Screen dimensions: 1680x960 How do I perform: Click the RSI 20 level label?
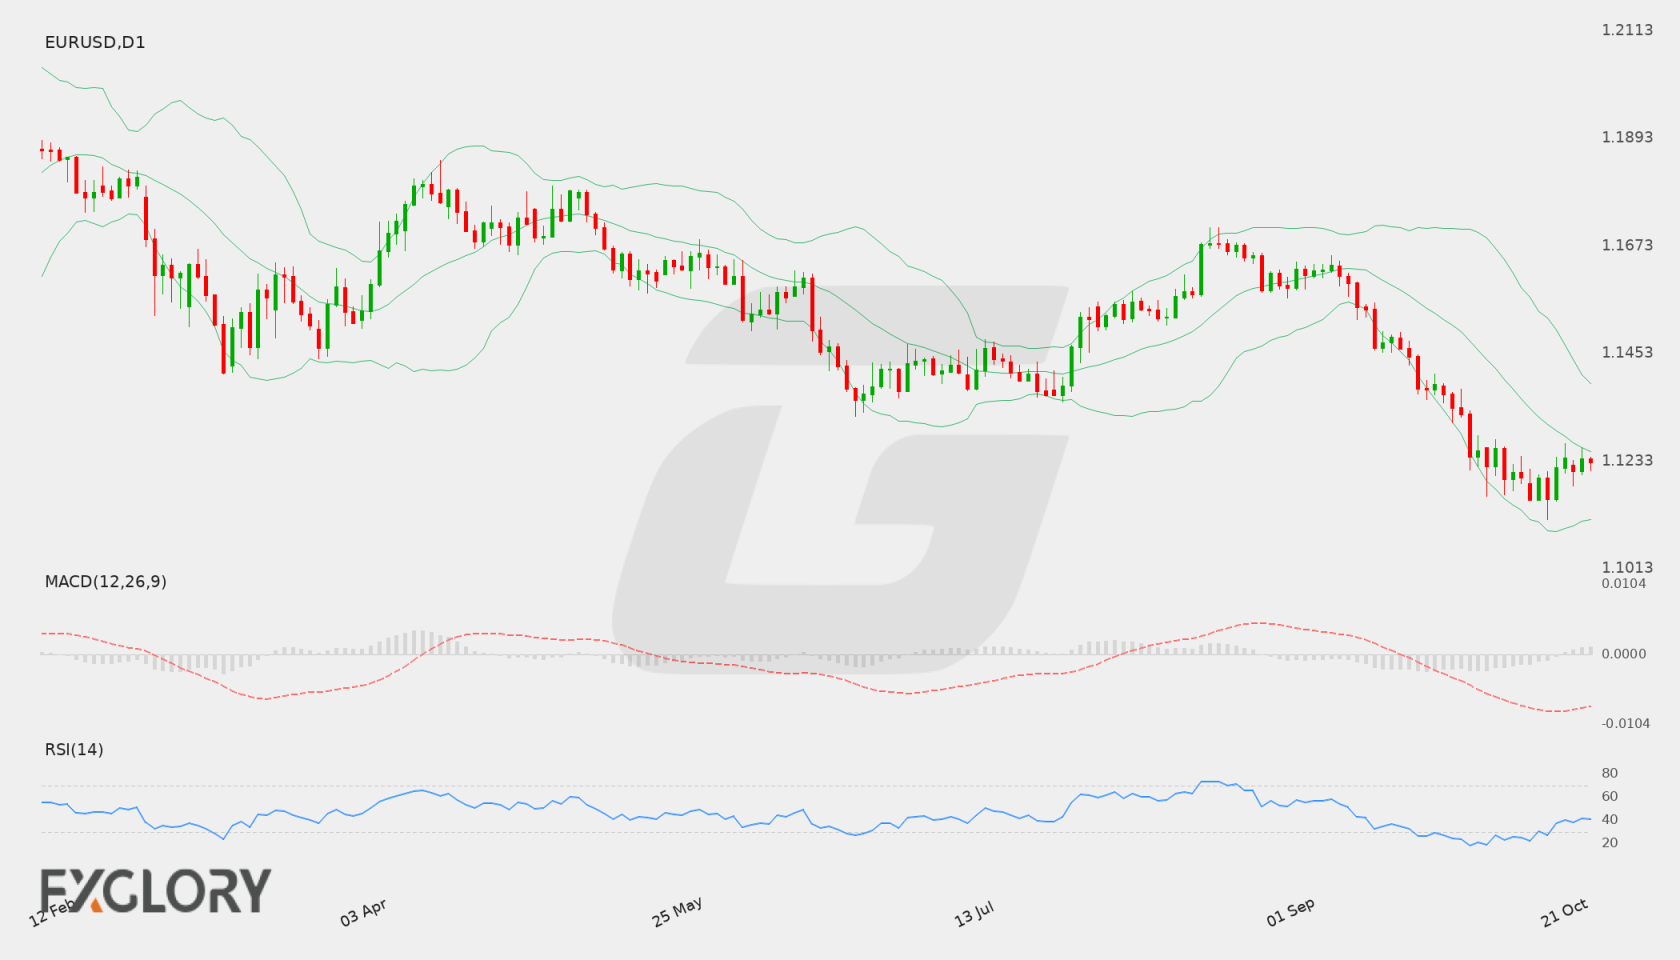(x=1610, y=842)
